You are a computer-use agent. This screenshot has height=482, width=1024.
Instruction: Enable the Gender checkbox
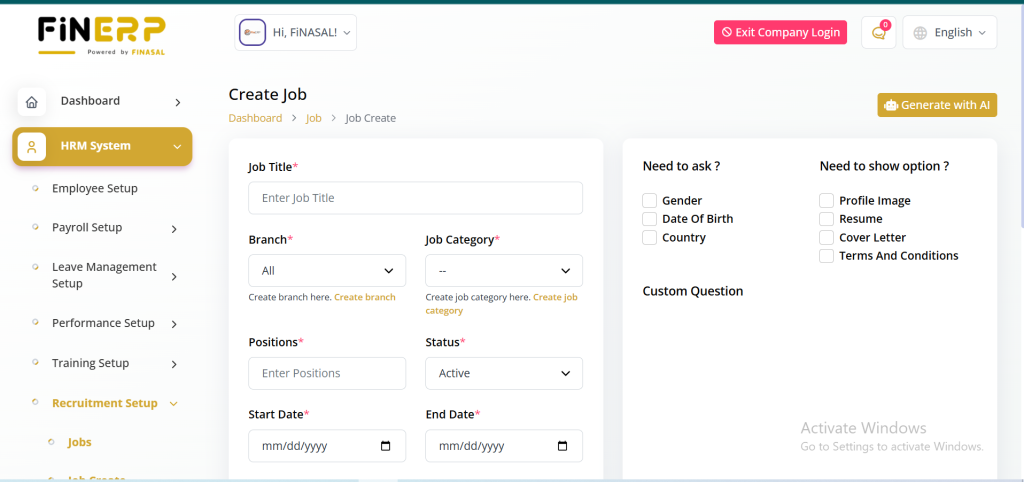(650, 200)
